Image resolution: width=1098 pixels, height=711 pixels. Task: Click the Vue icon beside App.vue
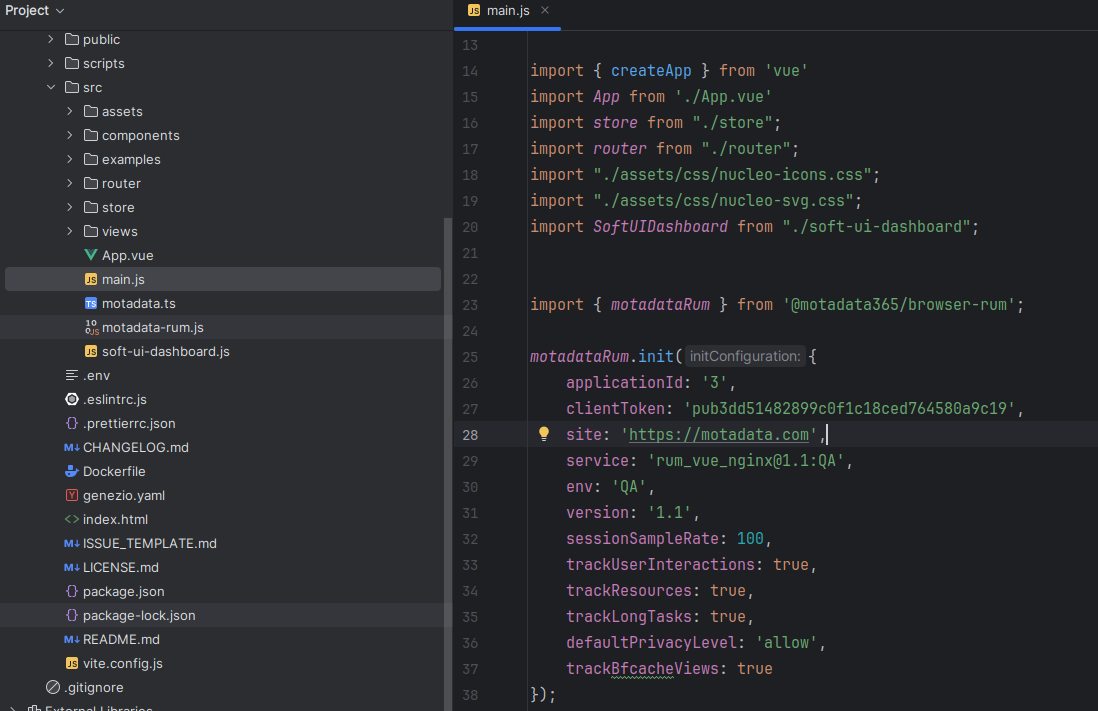tap(91, 255)
